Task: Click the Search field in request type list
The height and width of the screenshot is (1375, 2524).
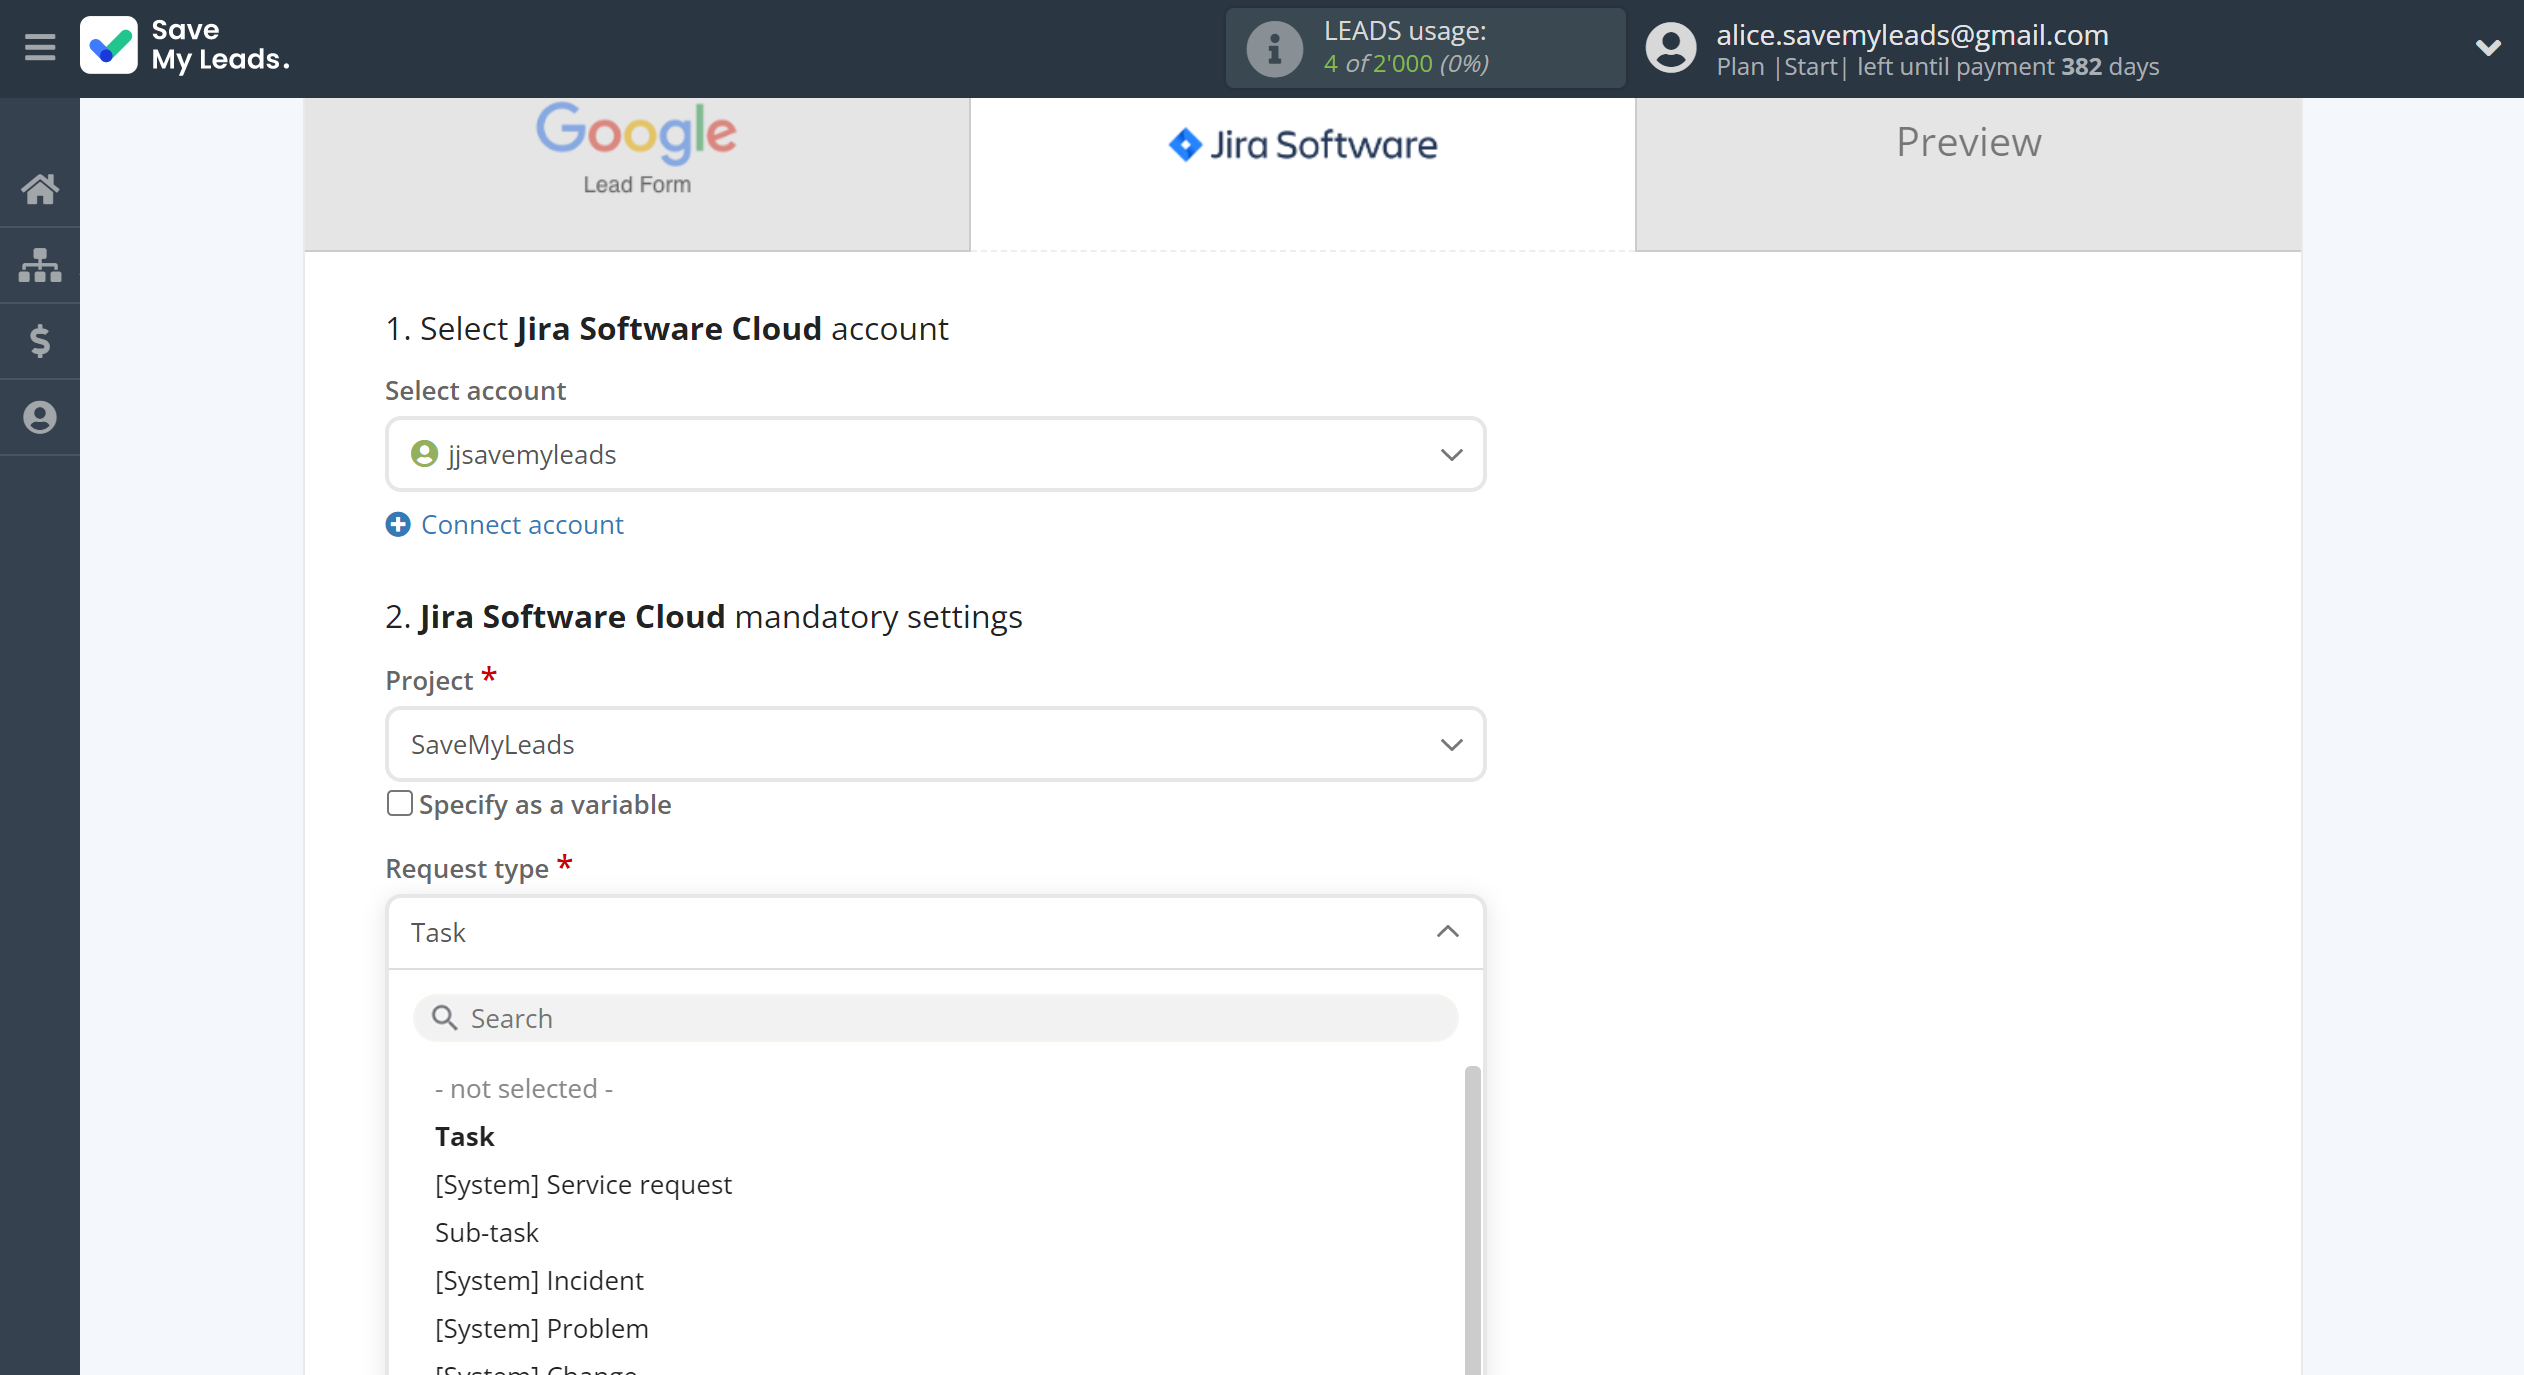Action: [x=935, y=1018]
